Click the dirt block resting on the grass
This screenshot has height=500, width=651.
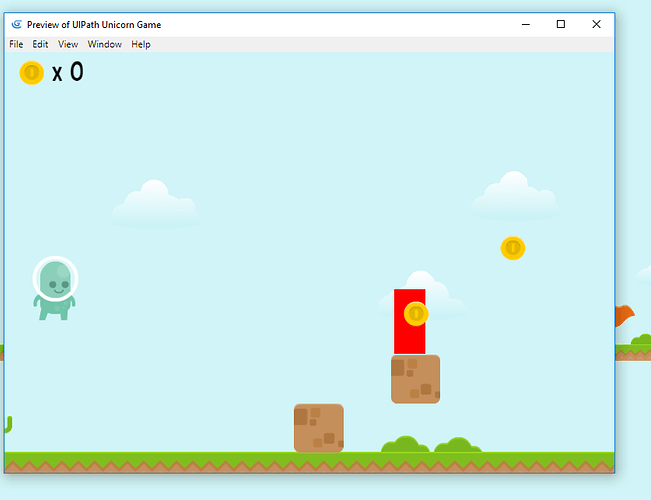(x=318, y=428)
